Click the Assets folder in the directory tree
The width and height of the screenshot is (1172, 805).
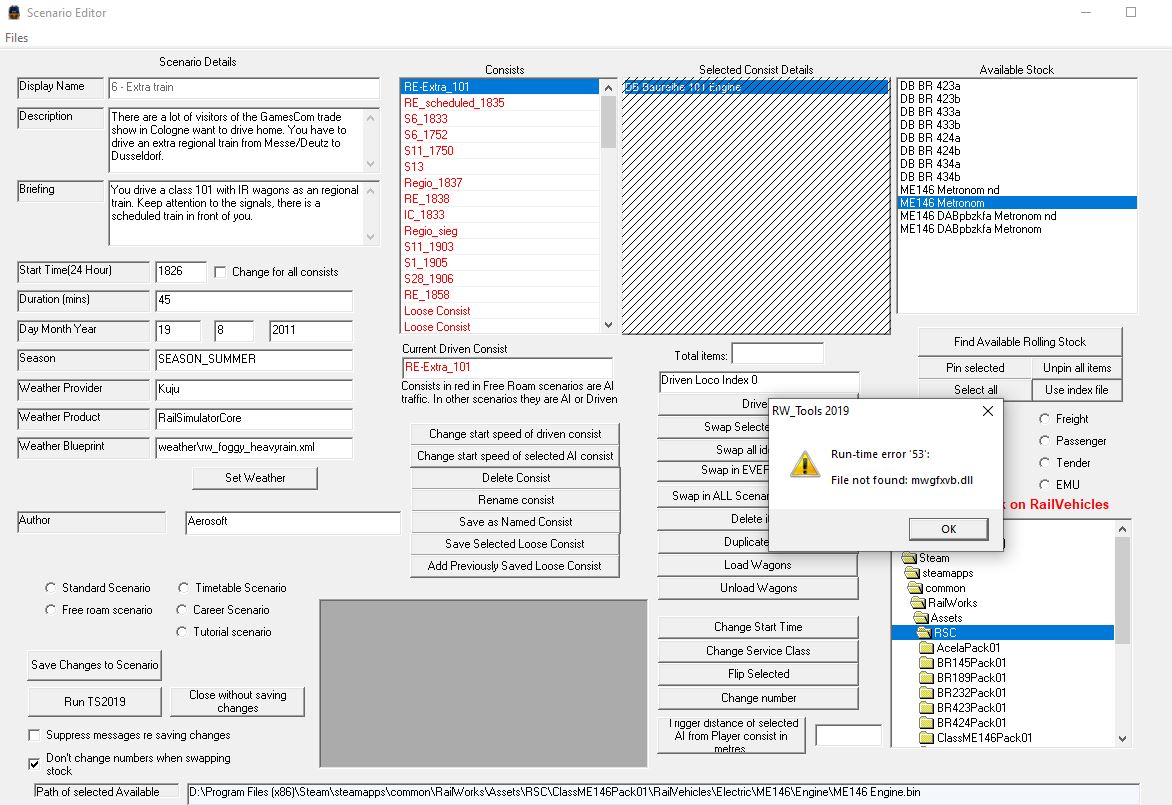[x=946, y=618]
